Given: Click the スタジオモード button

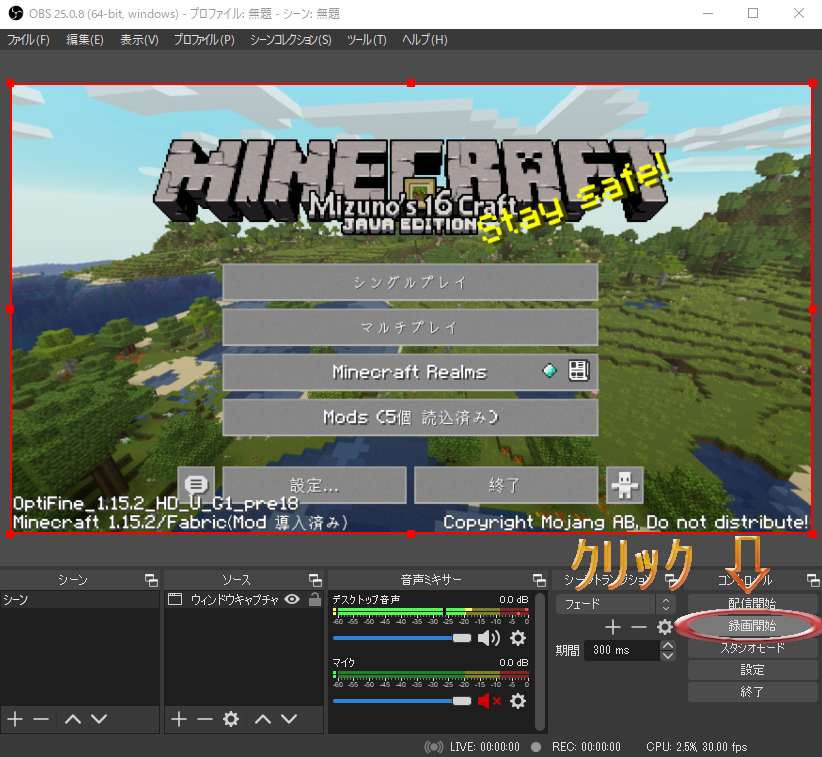Looking at the screenshot, I should 752,647.
